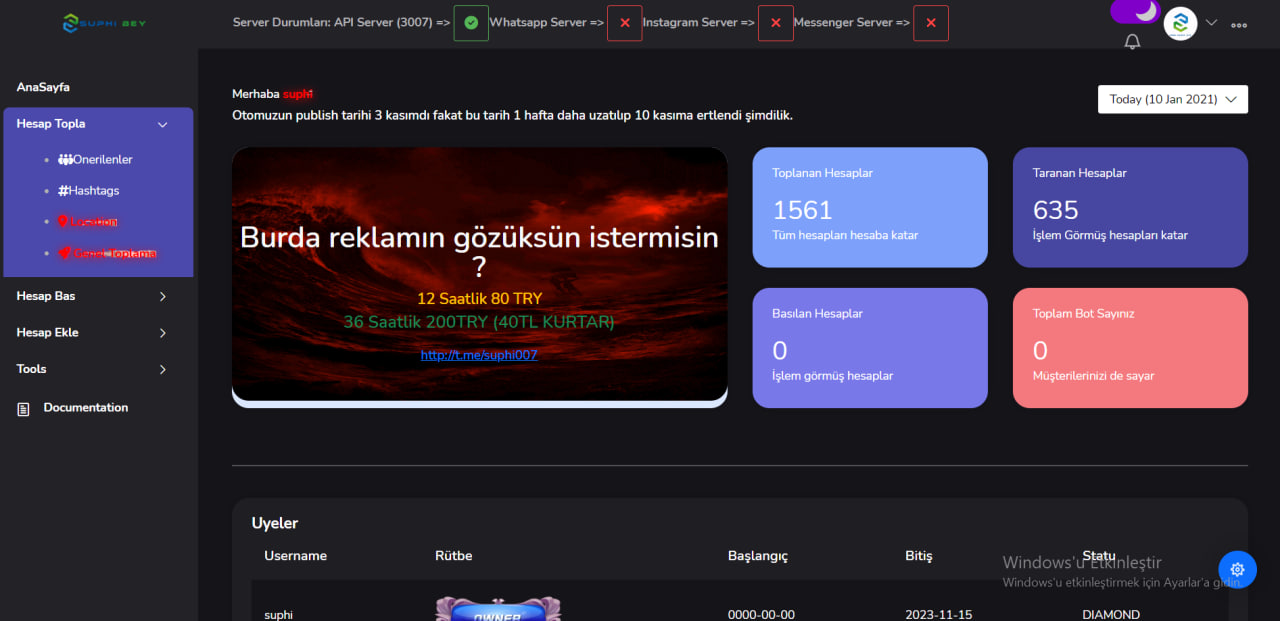The width and height of the screenshot is (1280, 621).
Task: Open the Today (10 Jan 2021) date dropdown
Action: 1173,99
